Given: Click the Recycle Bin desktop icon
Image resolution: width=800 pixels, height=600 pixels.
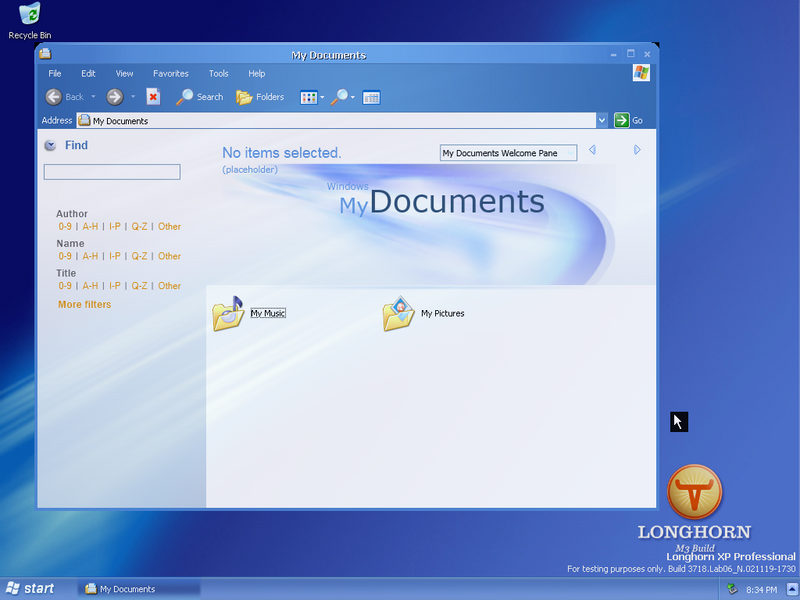Looking at the screenshot, I should [x=30, y=15].
